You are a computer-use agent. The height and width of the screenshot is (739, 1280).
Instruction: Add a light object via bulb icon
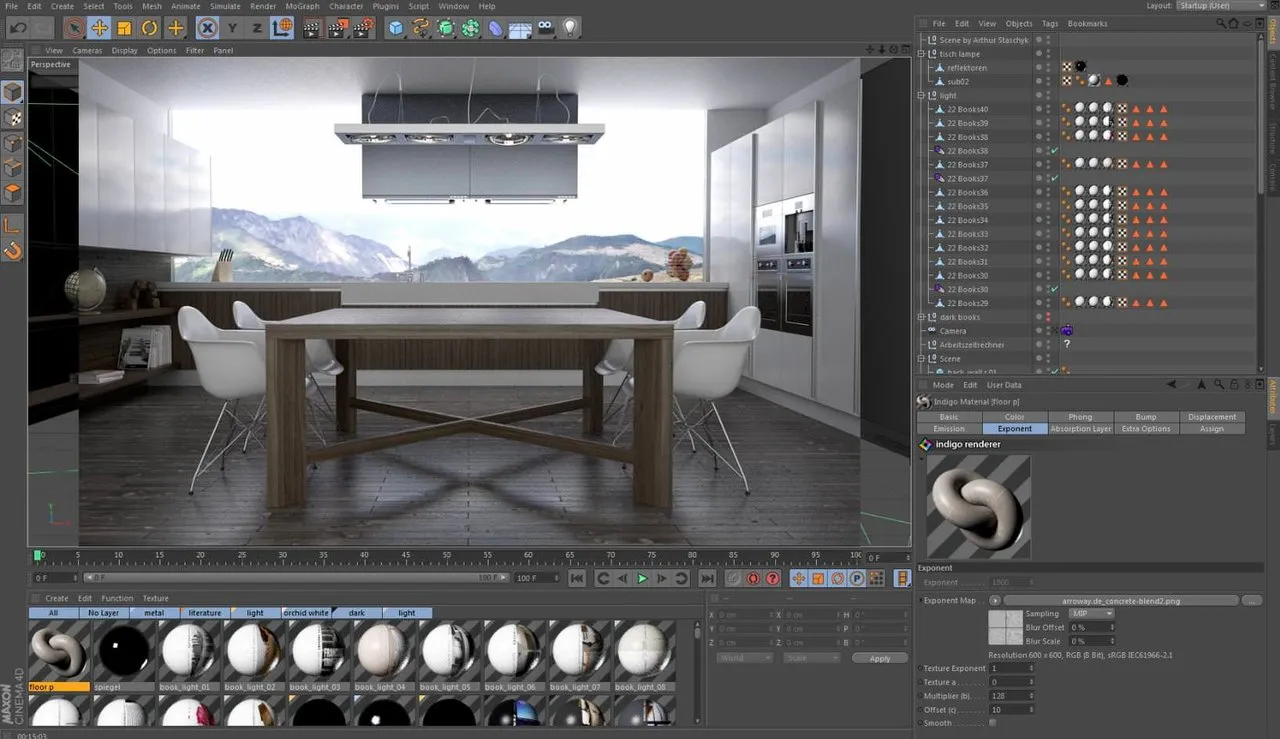[570, 28]
